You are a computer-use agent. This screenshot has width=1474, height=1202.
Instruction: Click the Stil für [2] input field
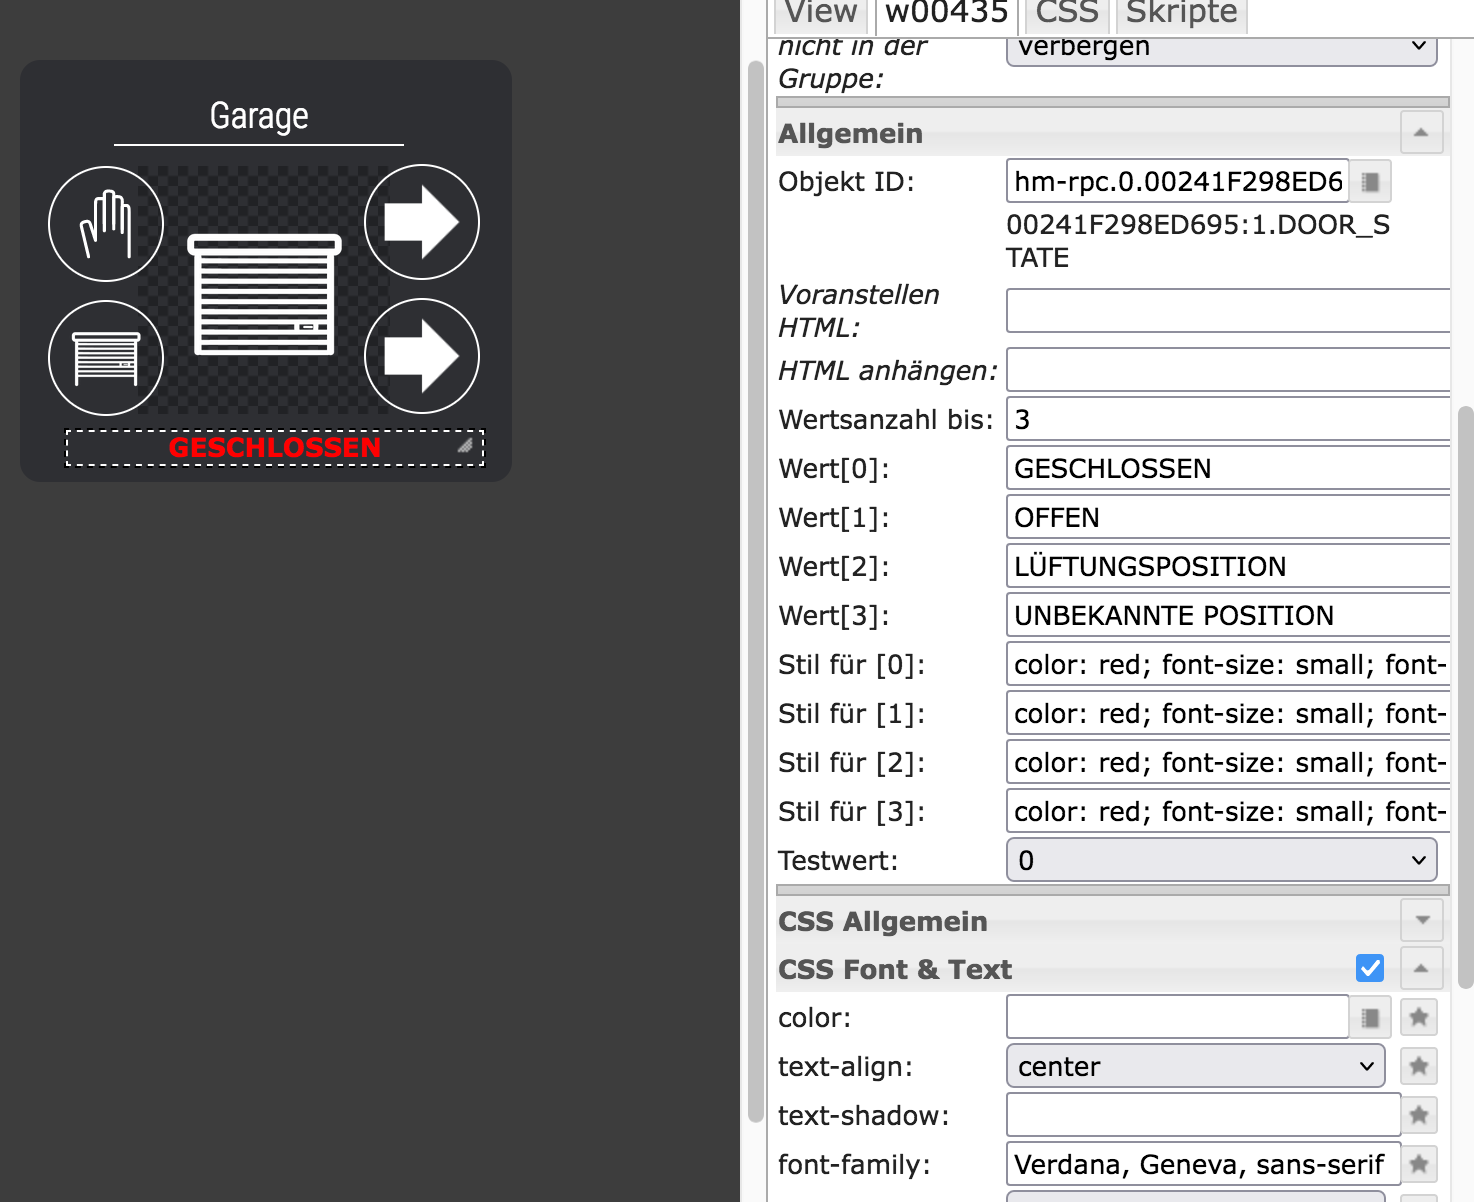(x=1228, y=762)
